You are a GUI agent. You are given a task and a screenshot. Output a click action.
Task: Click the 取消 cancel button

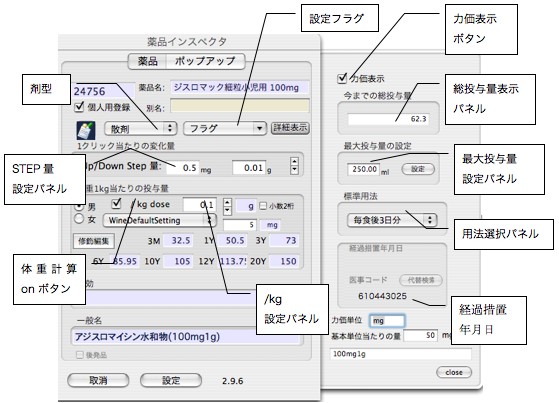tap(98, 381)
